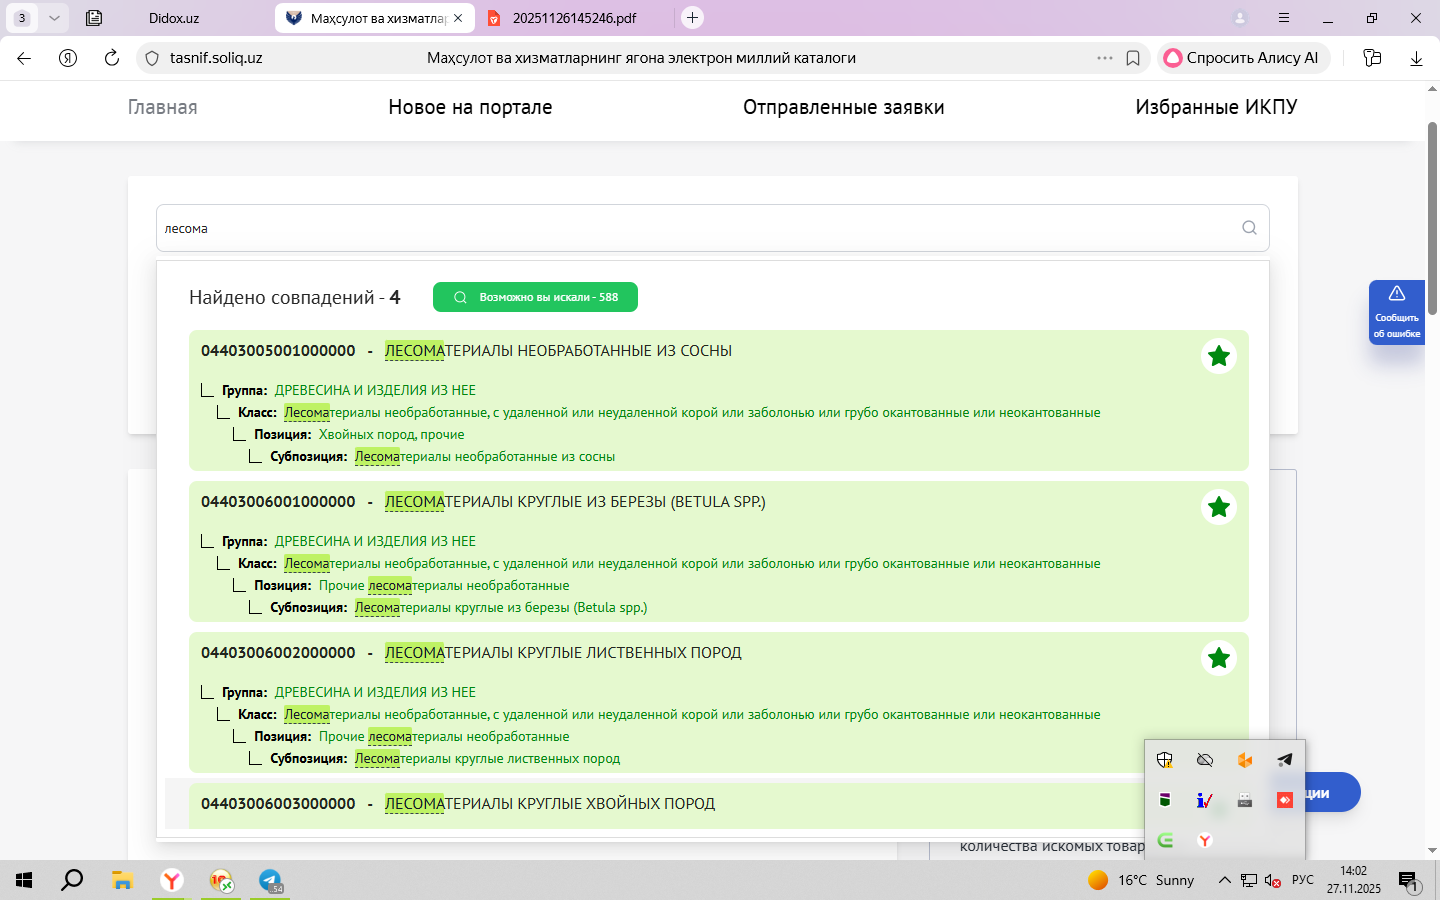This screenshot has height=900, width=1440.
Task: Click 'ЛЕСОМАТЕРИАЛЫ КРУГЛЫЕ ХВОЙНЫХ ПОРОД' title
Action: click(x=550, y=804)
